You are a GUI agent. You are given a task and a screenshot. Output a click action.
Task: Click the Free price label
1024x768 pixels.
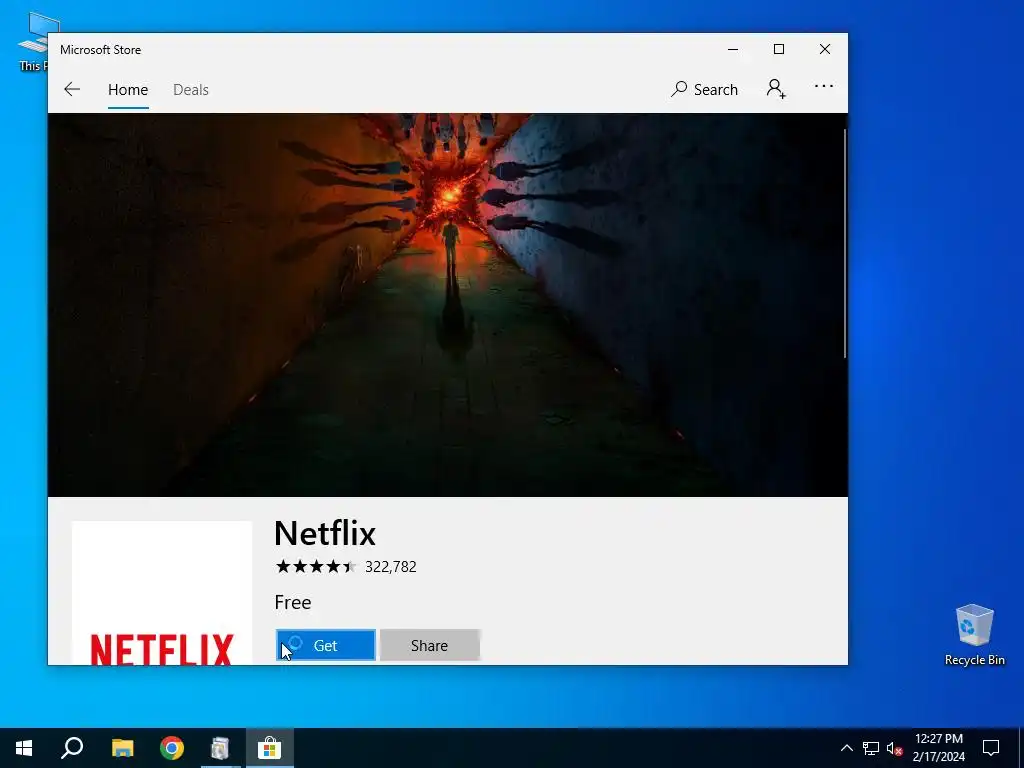[293, 602]
